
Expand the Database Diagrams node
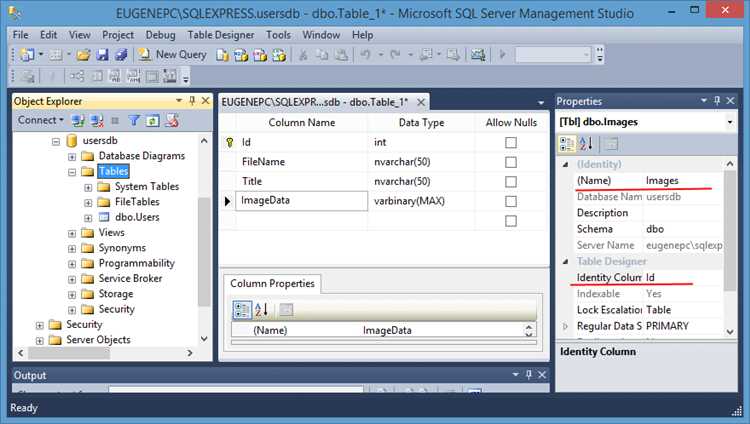[72, 157]
